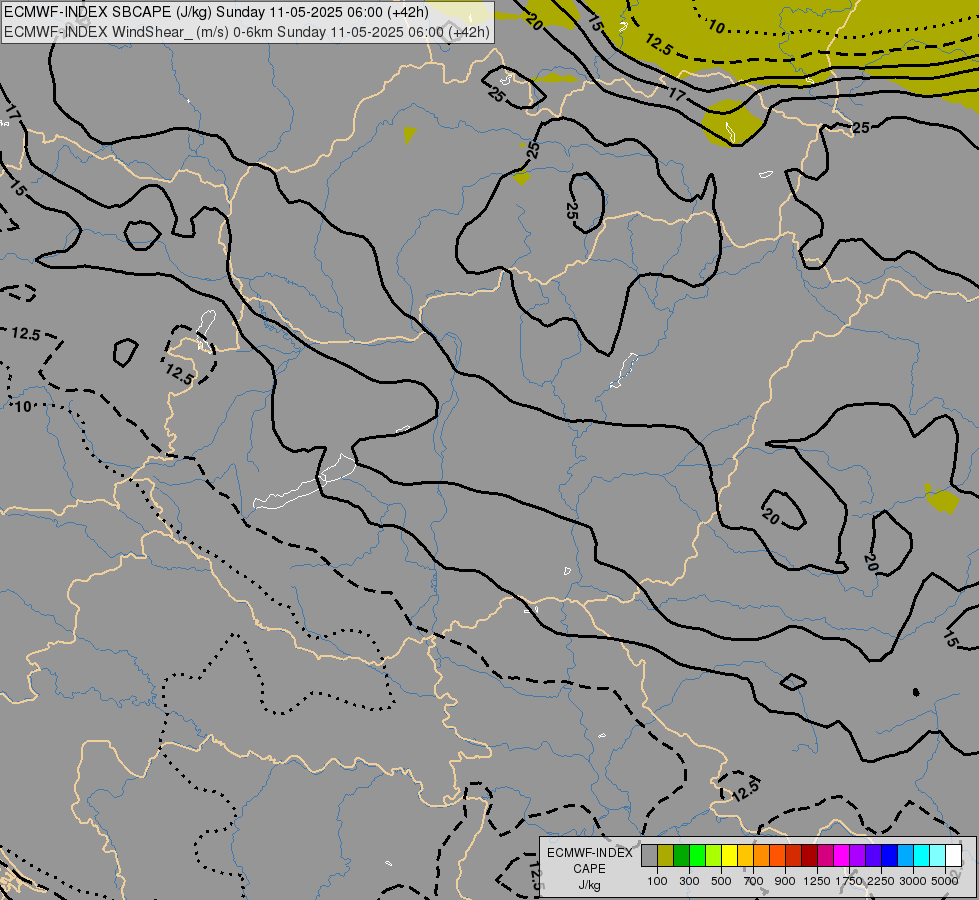Pick the pure yellow legend swatch

tap(729, 856)
